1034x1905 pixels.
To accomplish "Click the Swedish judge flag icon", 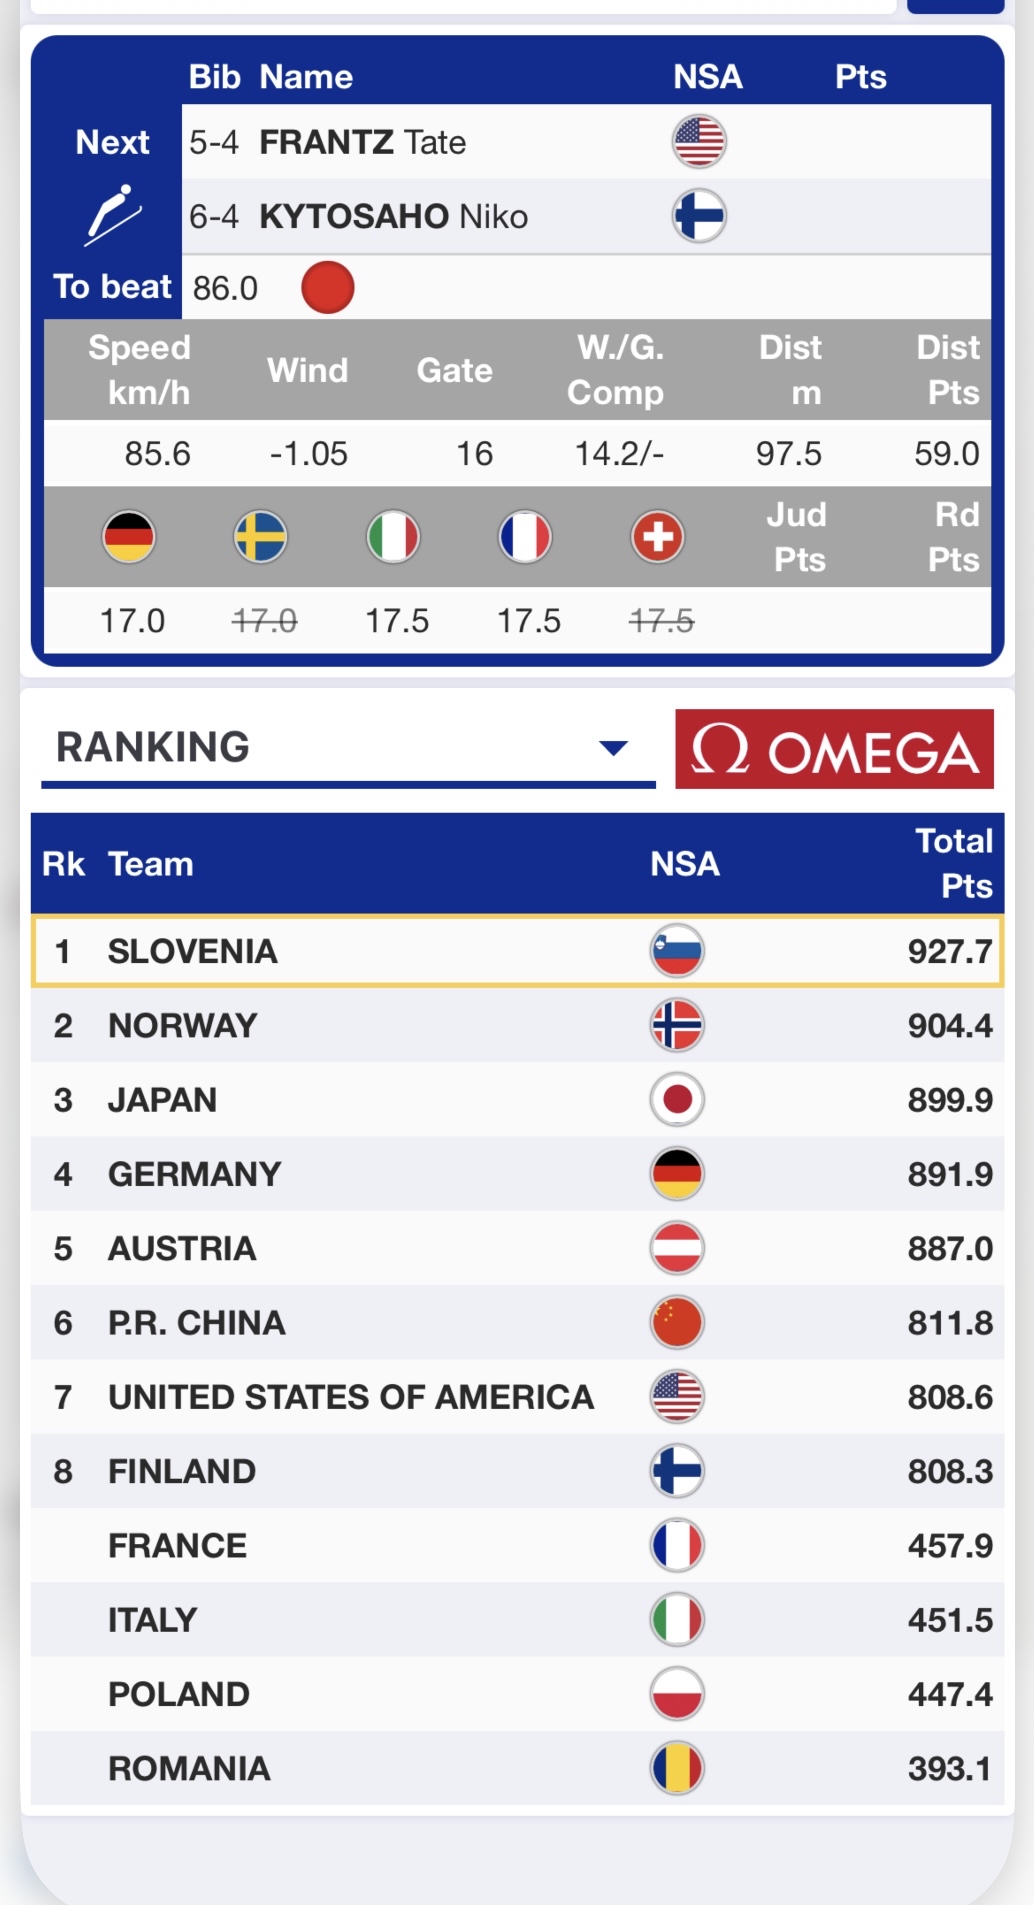I will click(261, 537).
